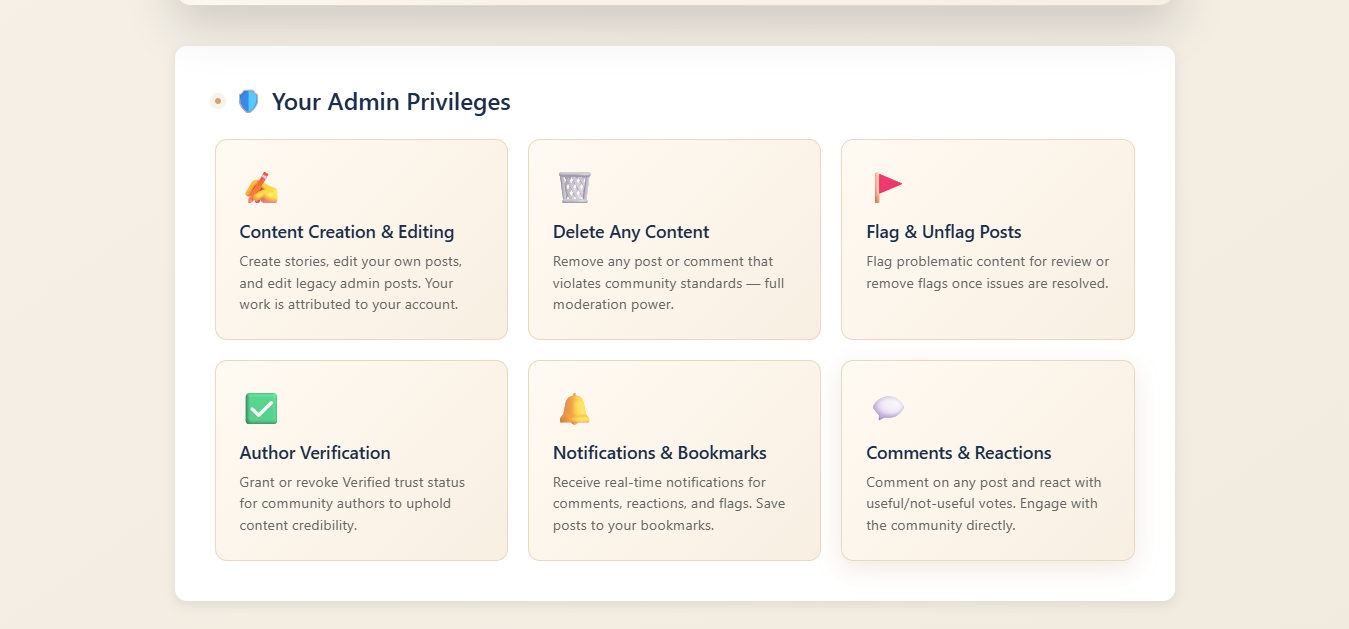Screen dimensions: 1349x629
Task: Click the Your Admin Privileges title
Action: click(x=391, y=102)
